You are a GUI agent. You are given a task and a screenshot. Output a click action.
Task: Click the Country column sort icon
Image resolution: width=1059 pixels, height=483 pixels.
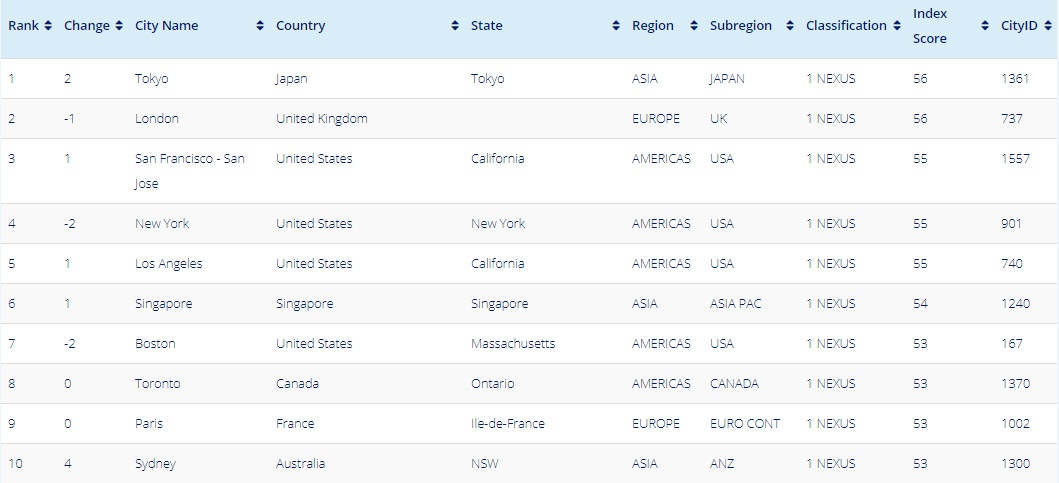click(455, 26)
